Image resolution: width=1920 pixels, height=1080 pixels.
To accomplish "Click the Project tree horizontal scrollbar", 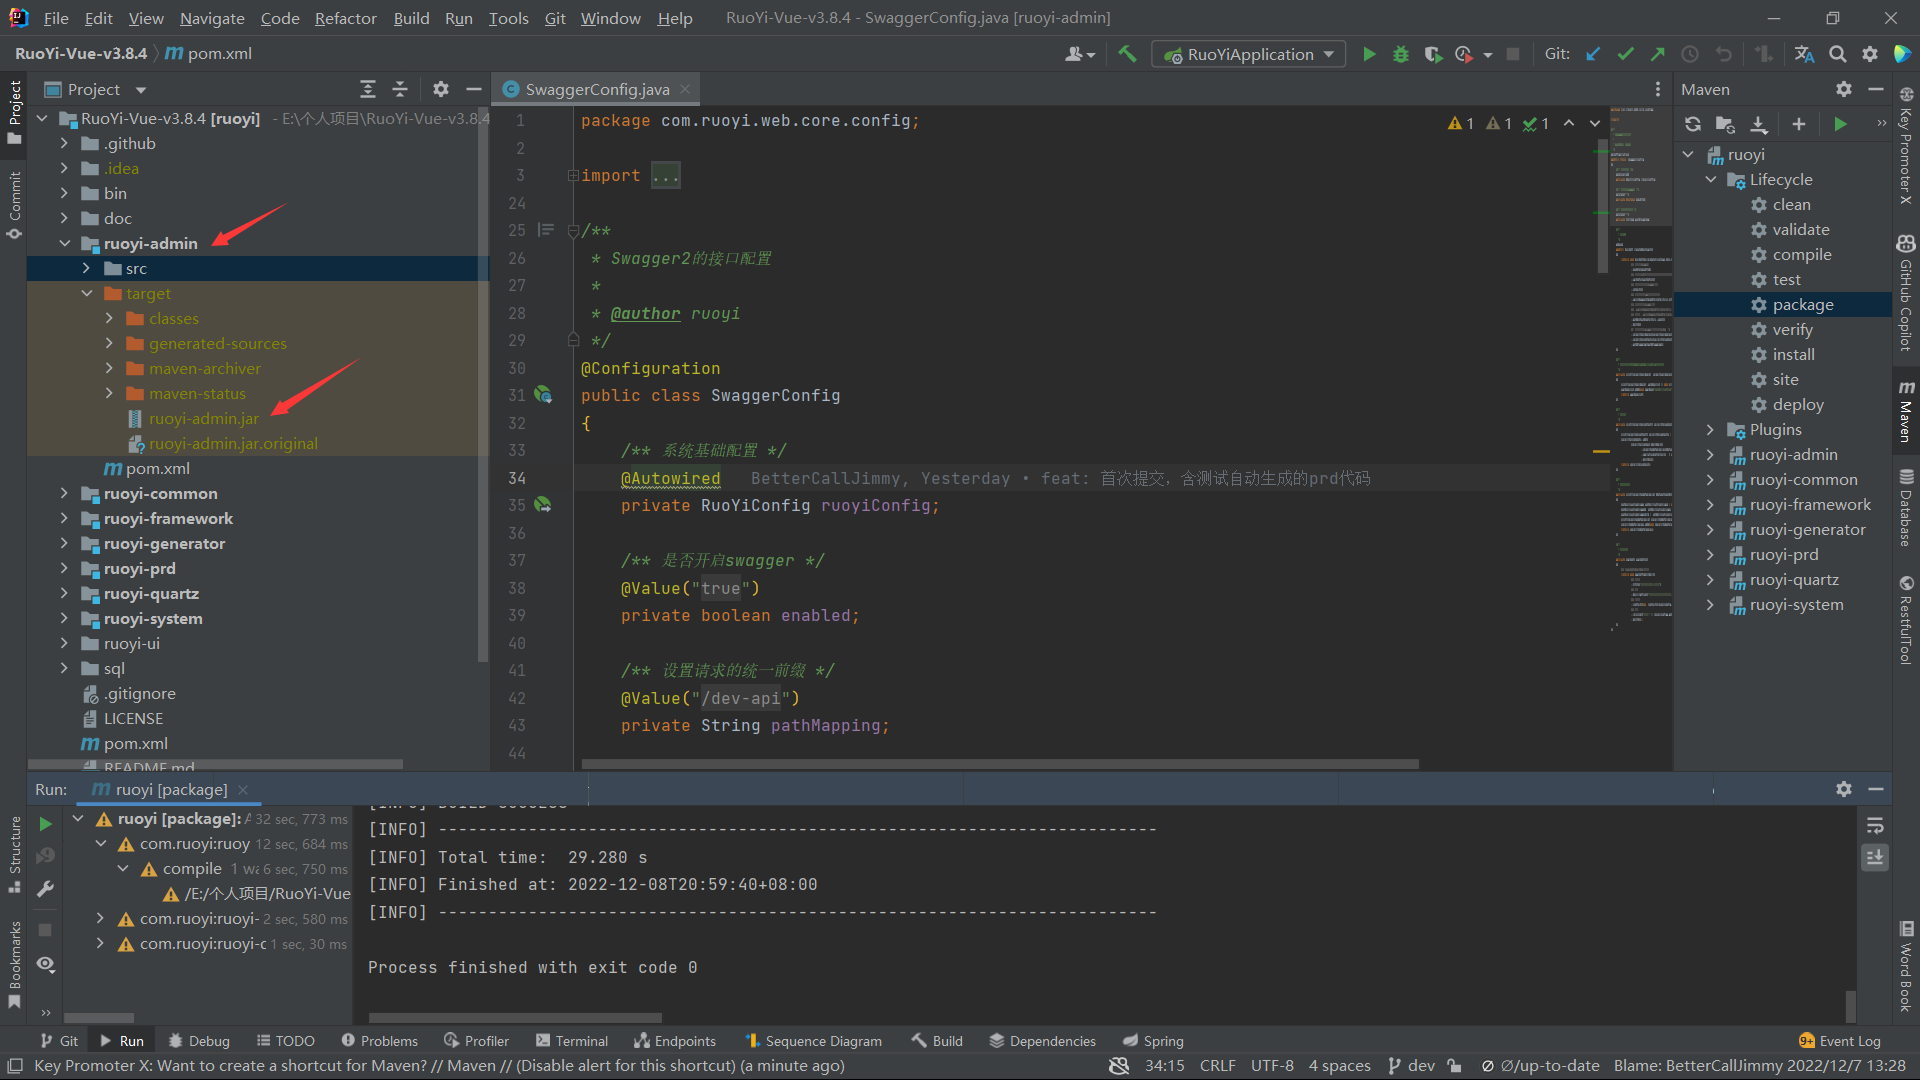I will pyautogui.click(x=216, y=764).
